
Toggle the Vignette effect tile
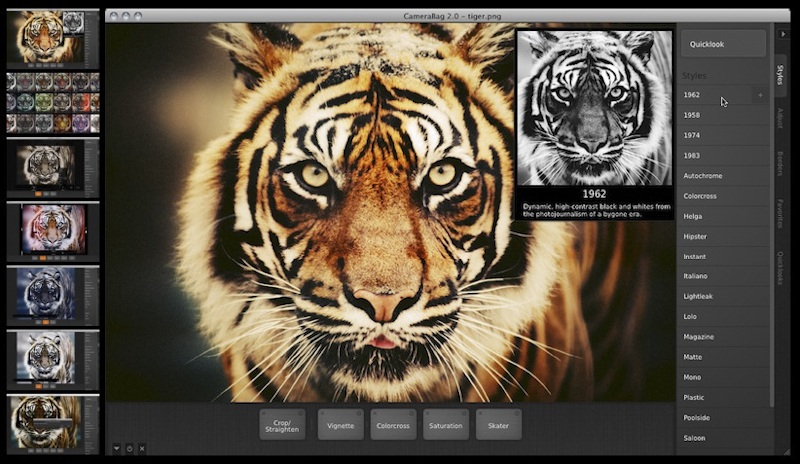341,425
